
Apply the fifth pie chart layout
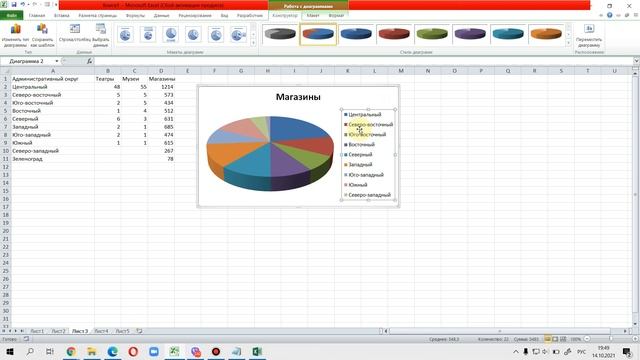216,34
